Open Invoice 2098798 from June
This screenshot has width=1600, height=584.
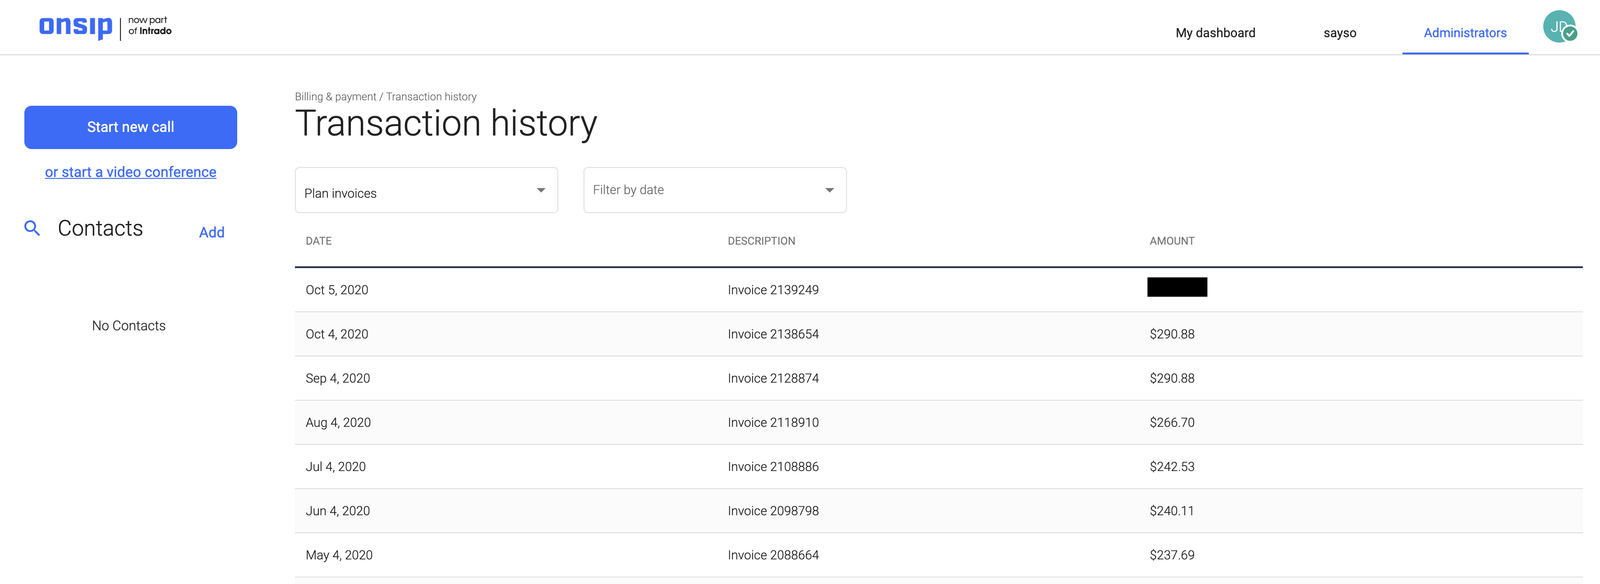tap(773, 511)
